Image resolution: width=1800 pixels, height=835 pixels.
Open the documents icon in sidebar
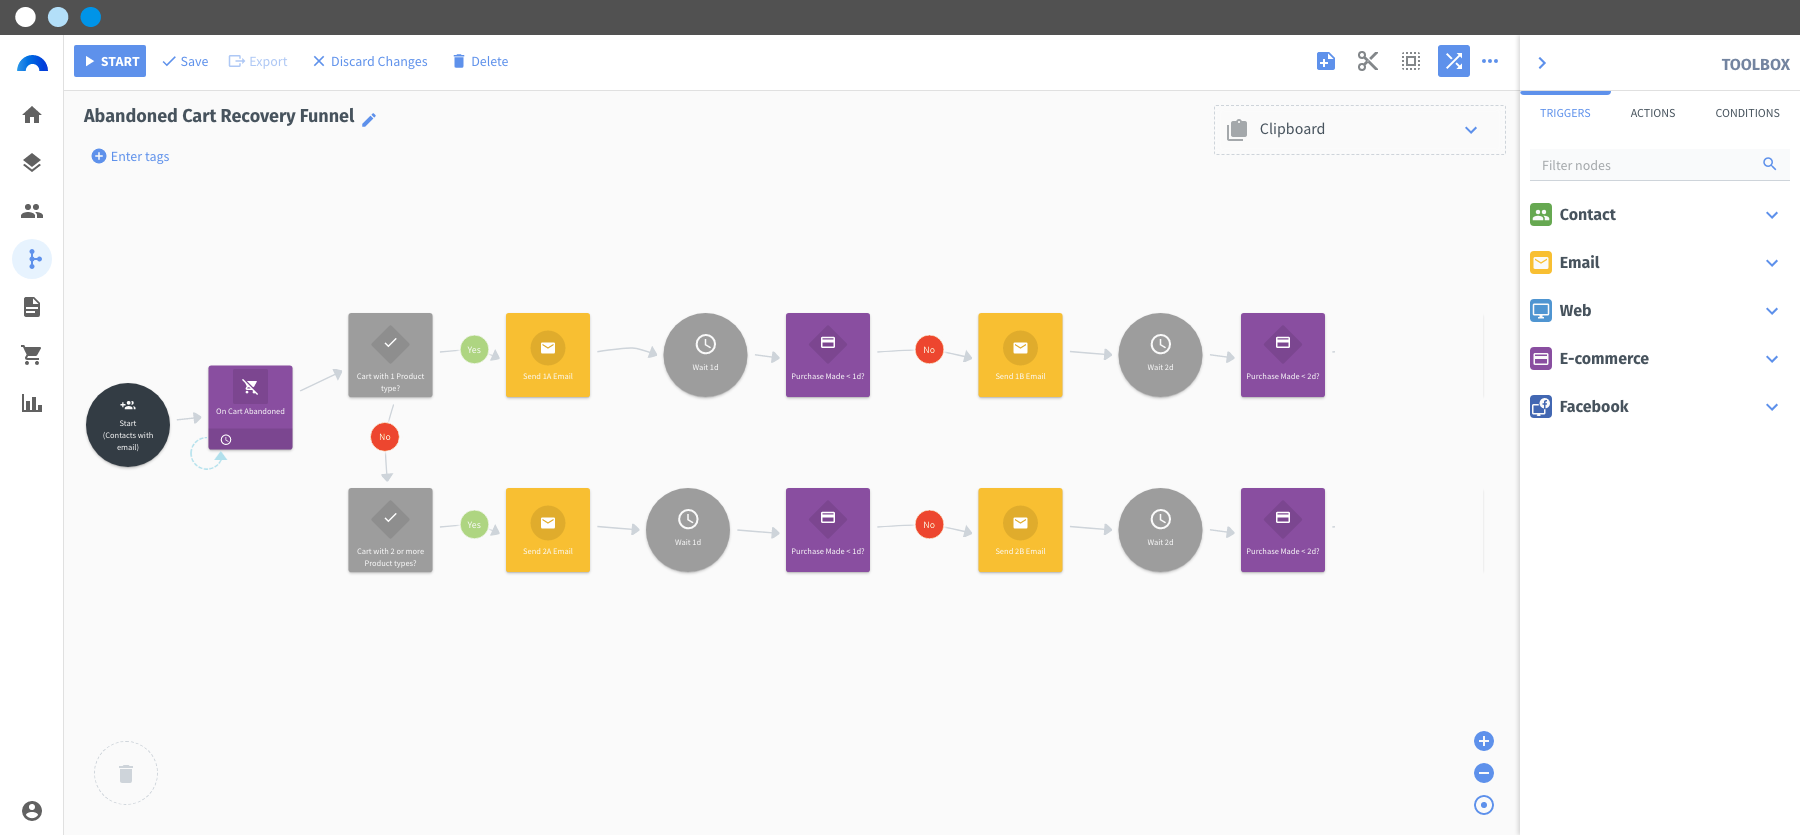(32, 307)
